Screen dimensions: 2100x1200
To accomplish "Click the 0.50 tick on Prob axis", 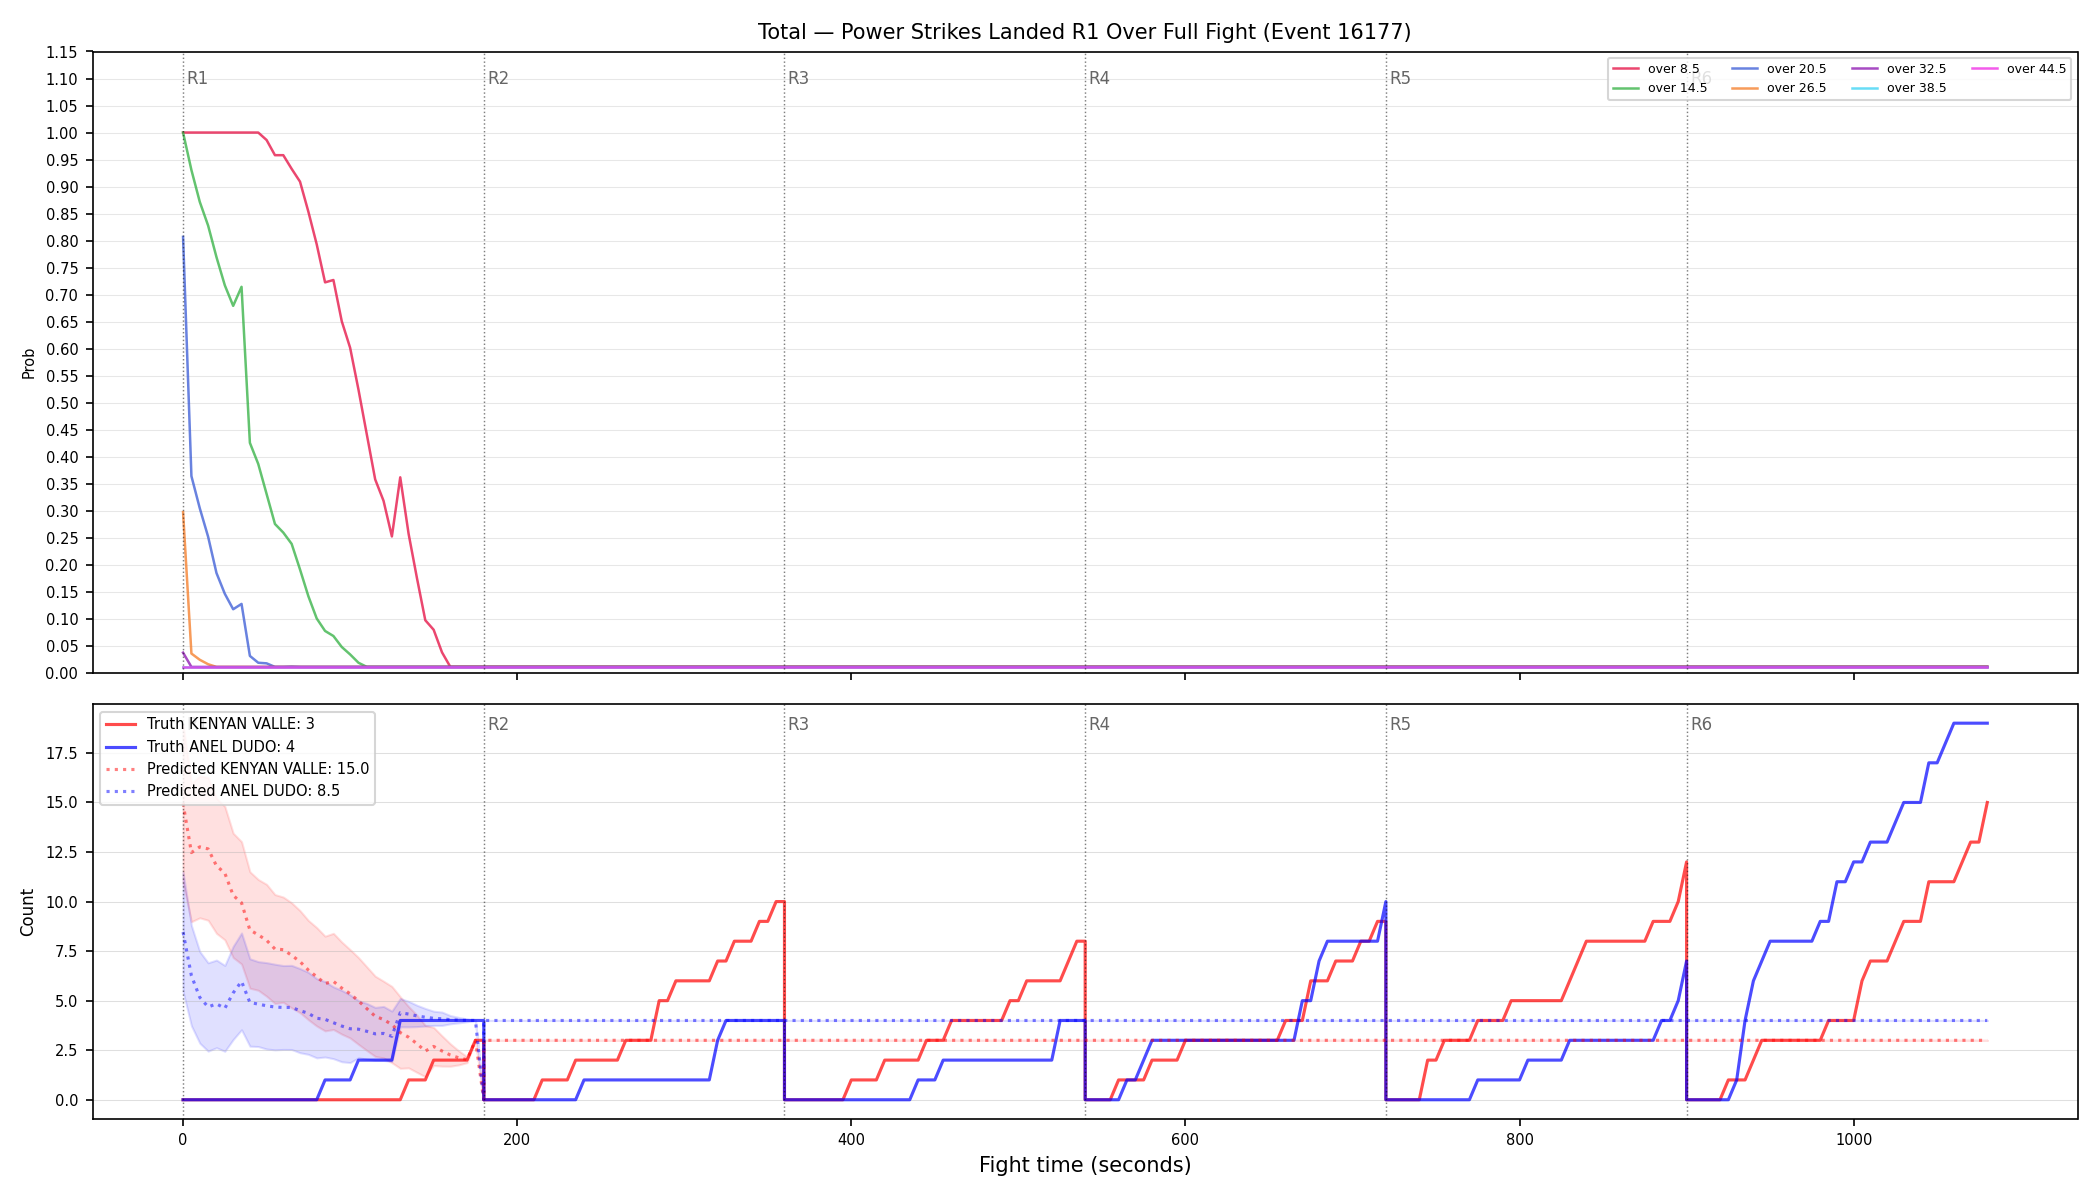I will tap(61, 404).
